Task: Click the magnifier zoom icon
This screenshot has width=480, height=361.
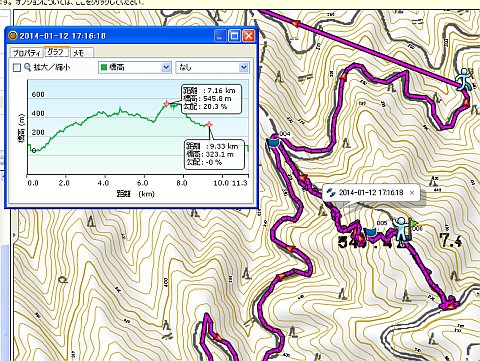Action: click(28, 67)
